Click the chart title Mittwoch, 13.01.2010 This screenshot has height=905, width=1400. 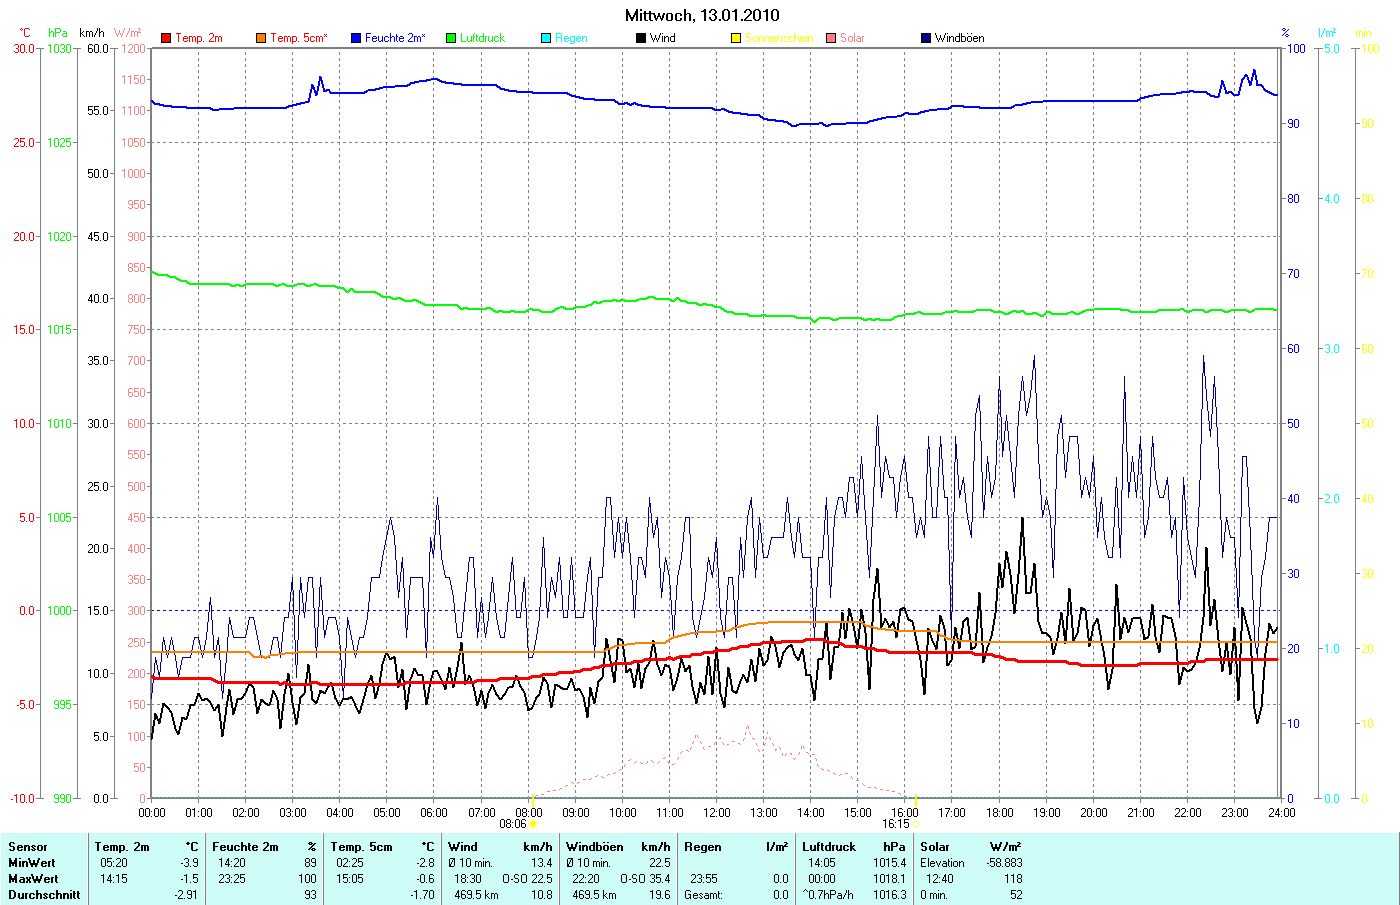pos(702,15)
